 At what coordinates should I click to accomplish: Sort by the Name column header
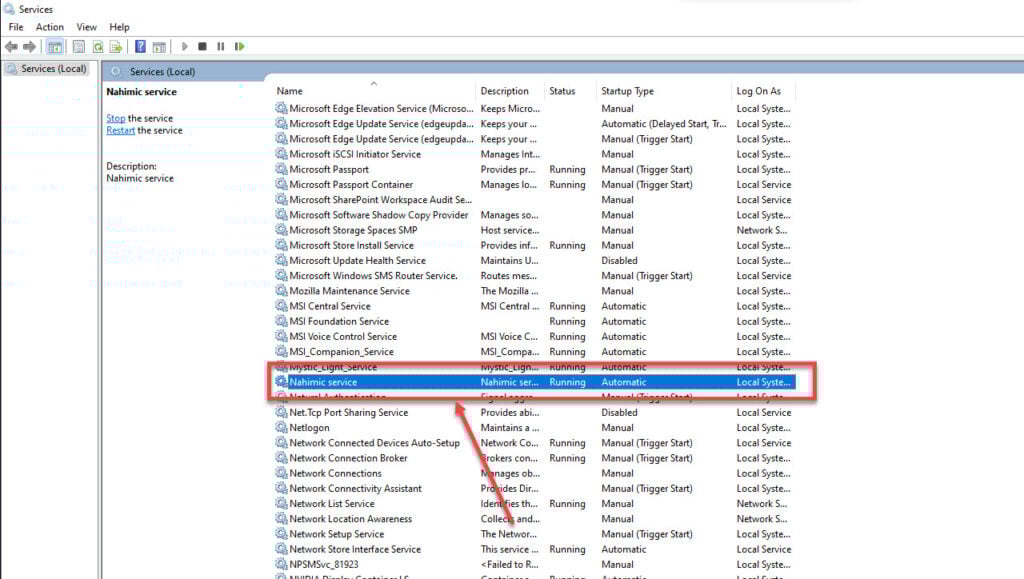click(x=374, y=91)
